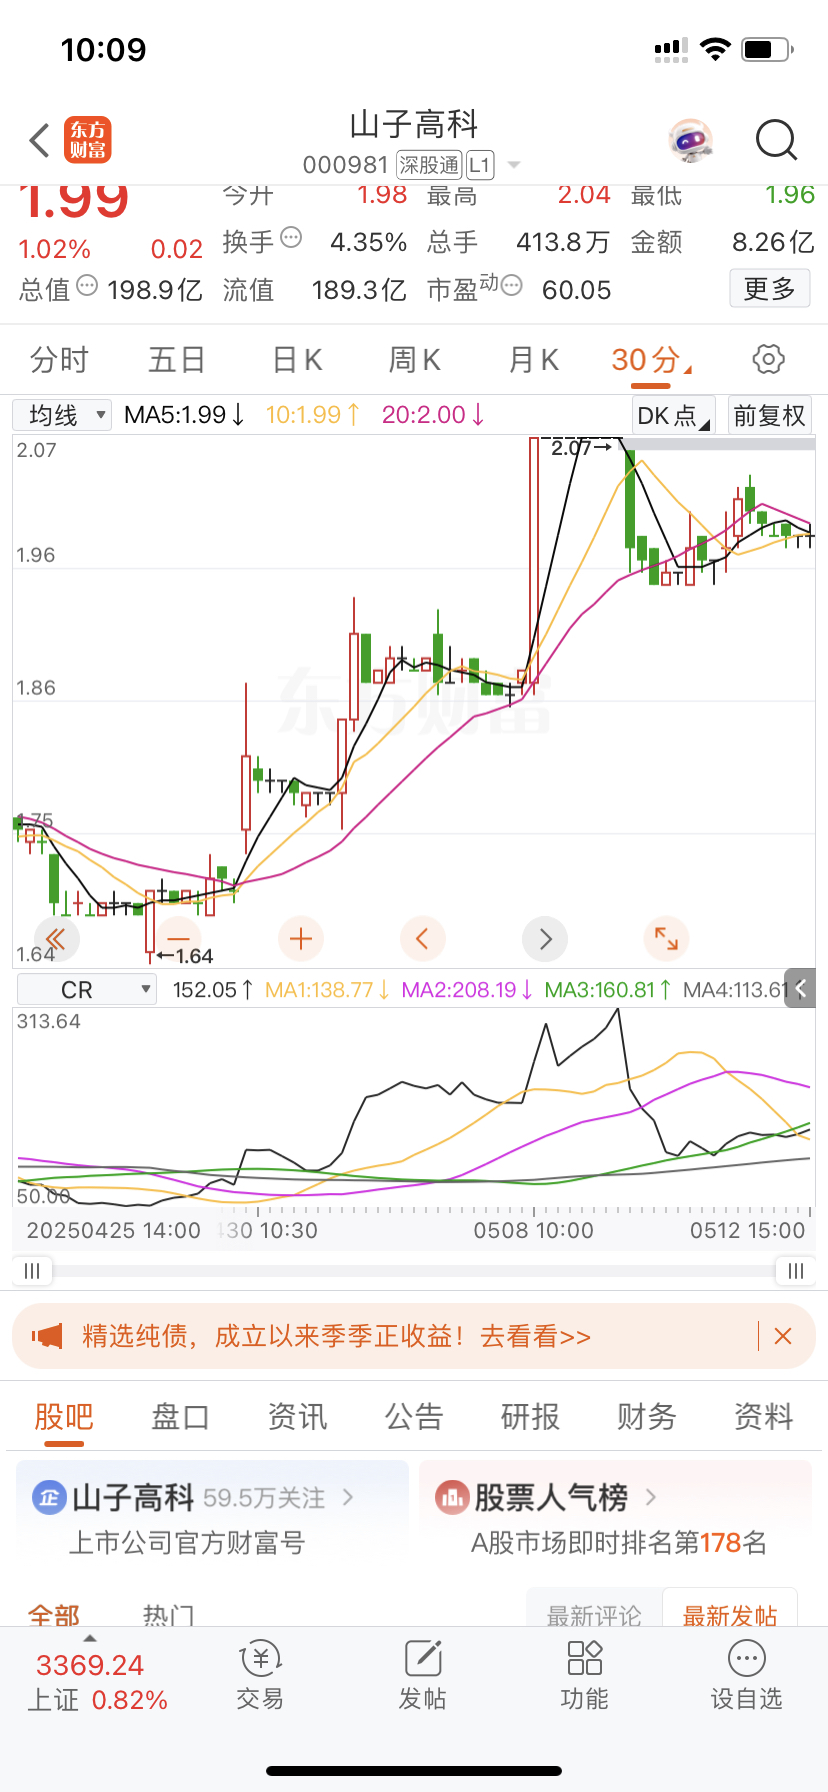Tap the 上证 3369.24 index ticker
The width and height of the screenshot is (828, 1792).
(96, 1682)
